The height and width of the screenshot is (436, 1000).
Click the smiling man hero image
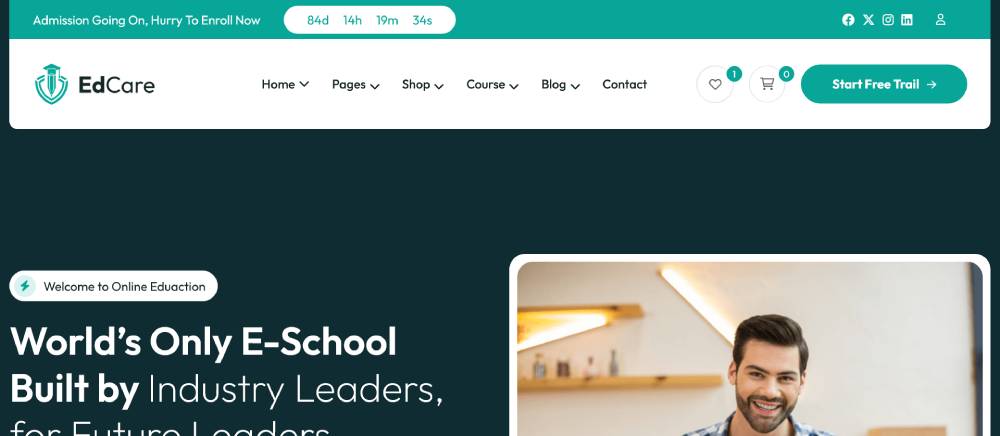pyautogui.click(x=749, y=349)
